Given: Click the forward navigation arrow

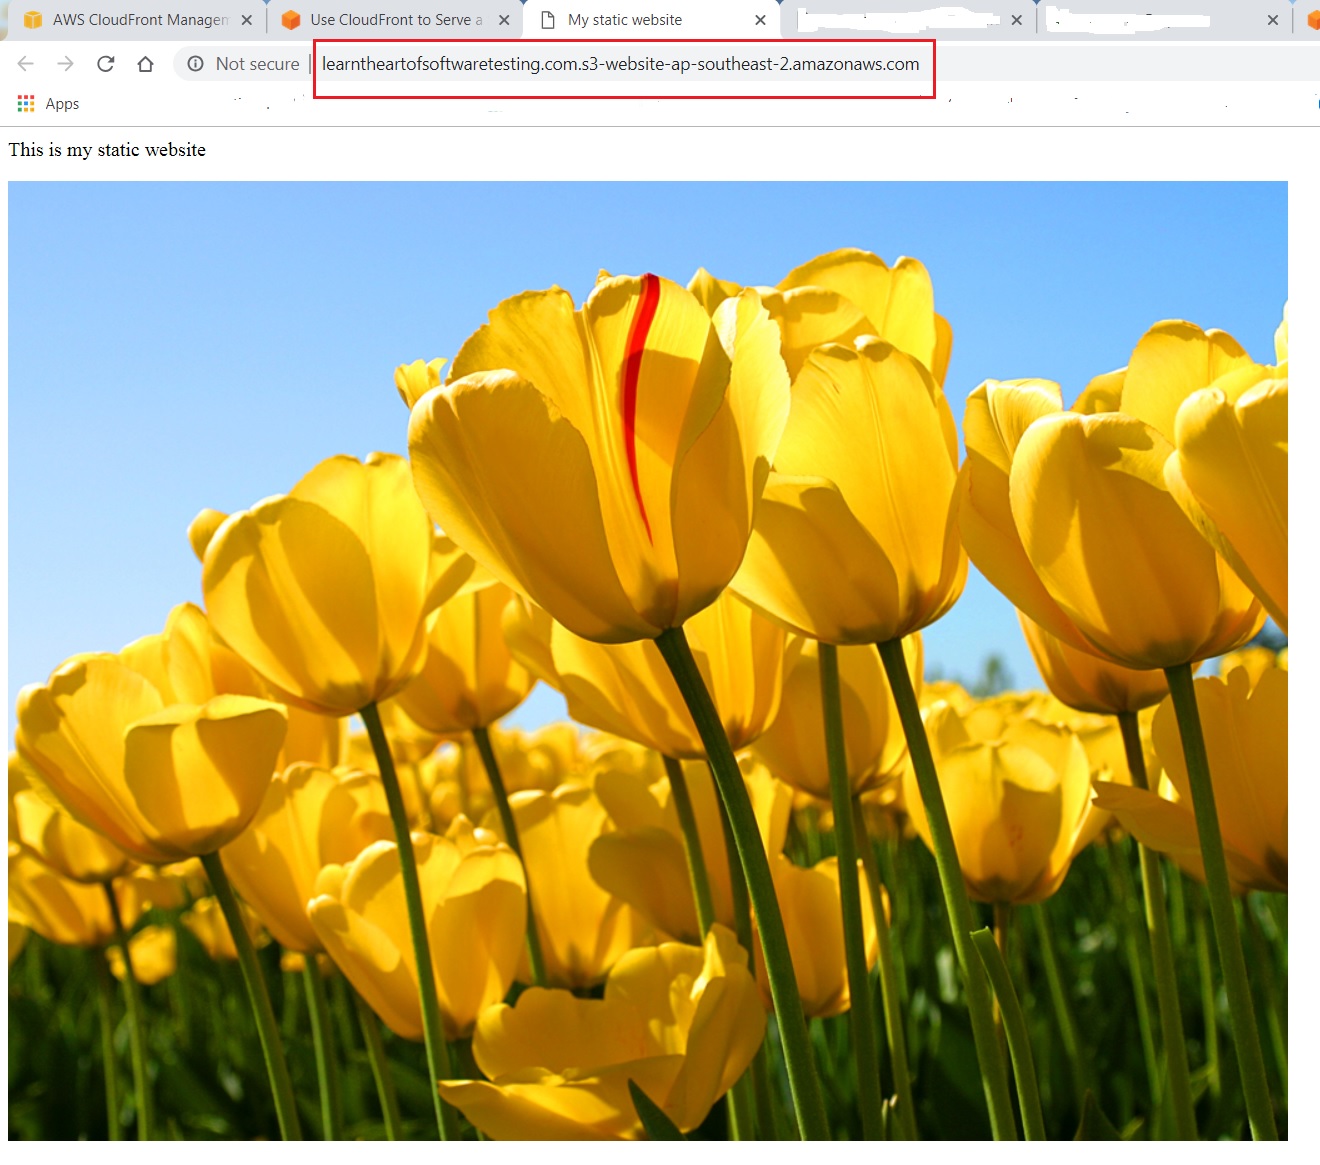Looking at the screenshot, I should pyautogui.click(x=66, y=64).
